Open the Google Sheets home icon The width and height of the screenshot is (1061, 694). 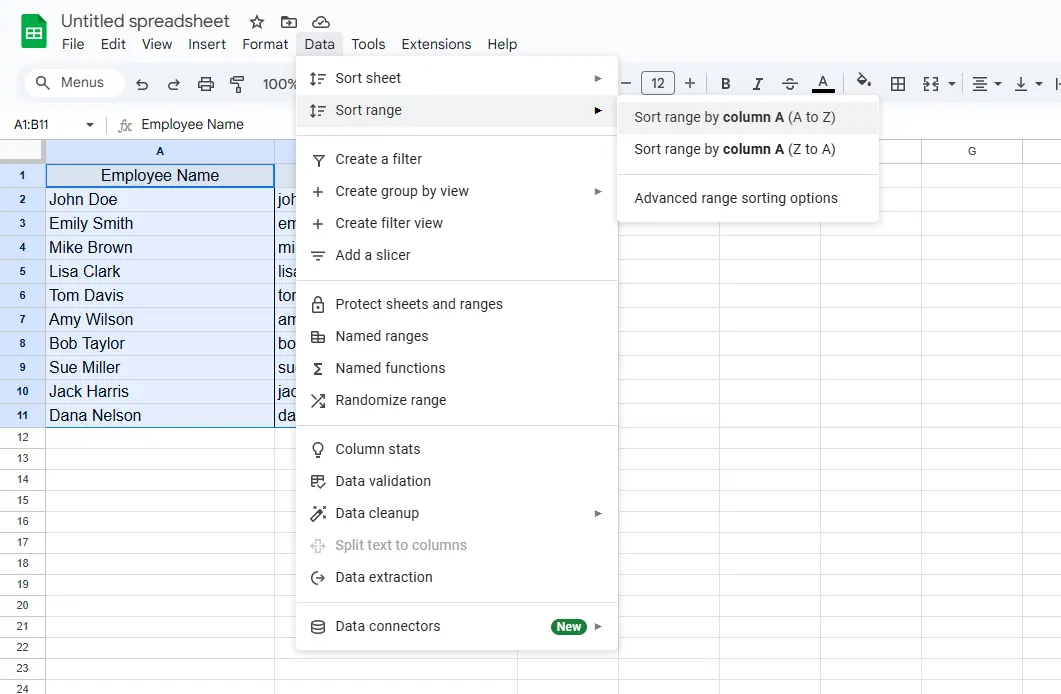34,32
